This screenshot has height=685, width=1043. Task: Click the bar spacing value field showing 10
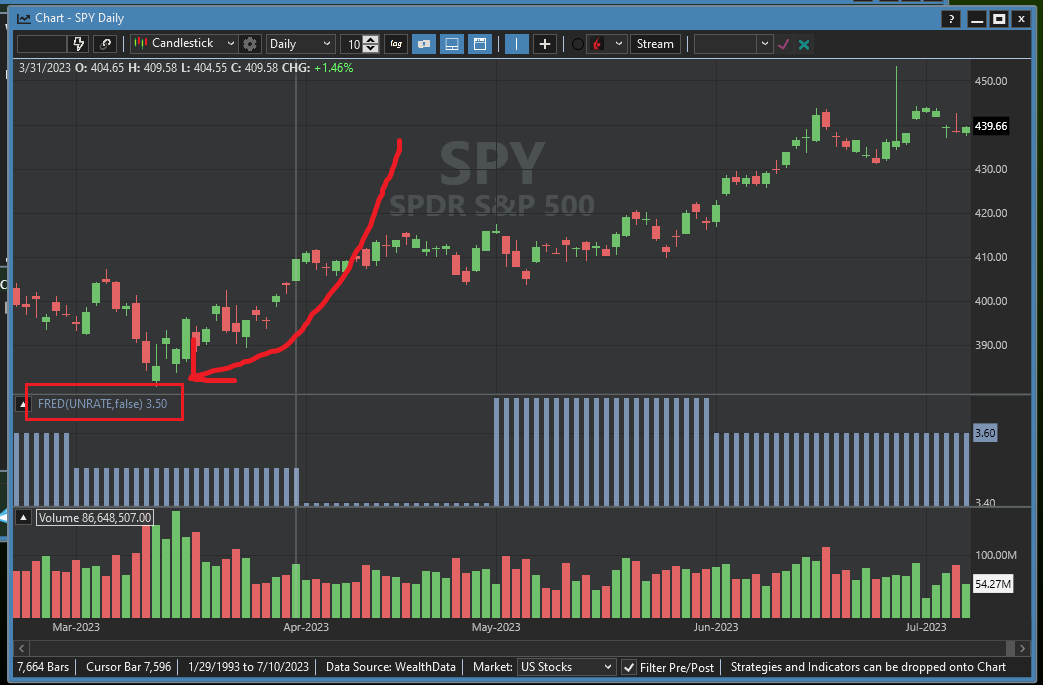pyautogui.click(x=353, y=44)
